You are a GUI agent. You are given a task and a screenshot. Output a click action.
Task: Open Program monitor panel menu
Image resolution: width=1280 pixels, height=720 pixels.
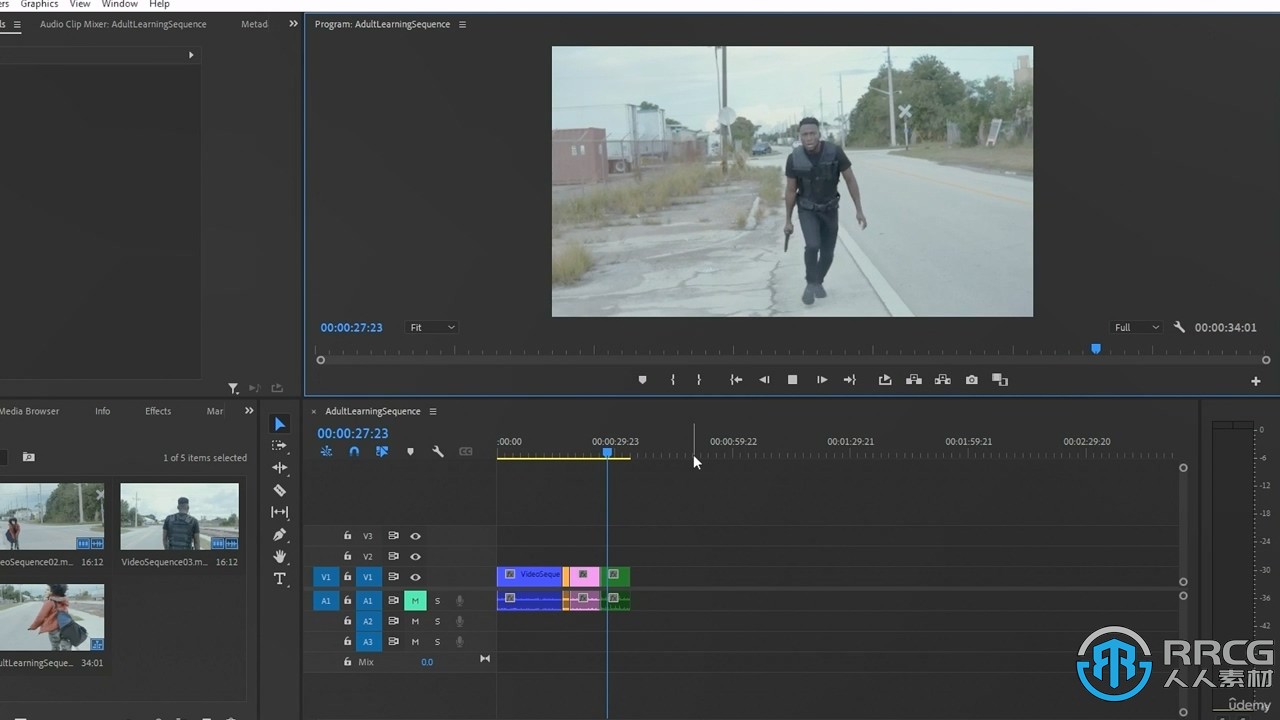click(x=462, y=24)
